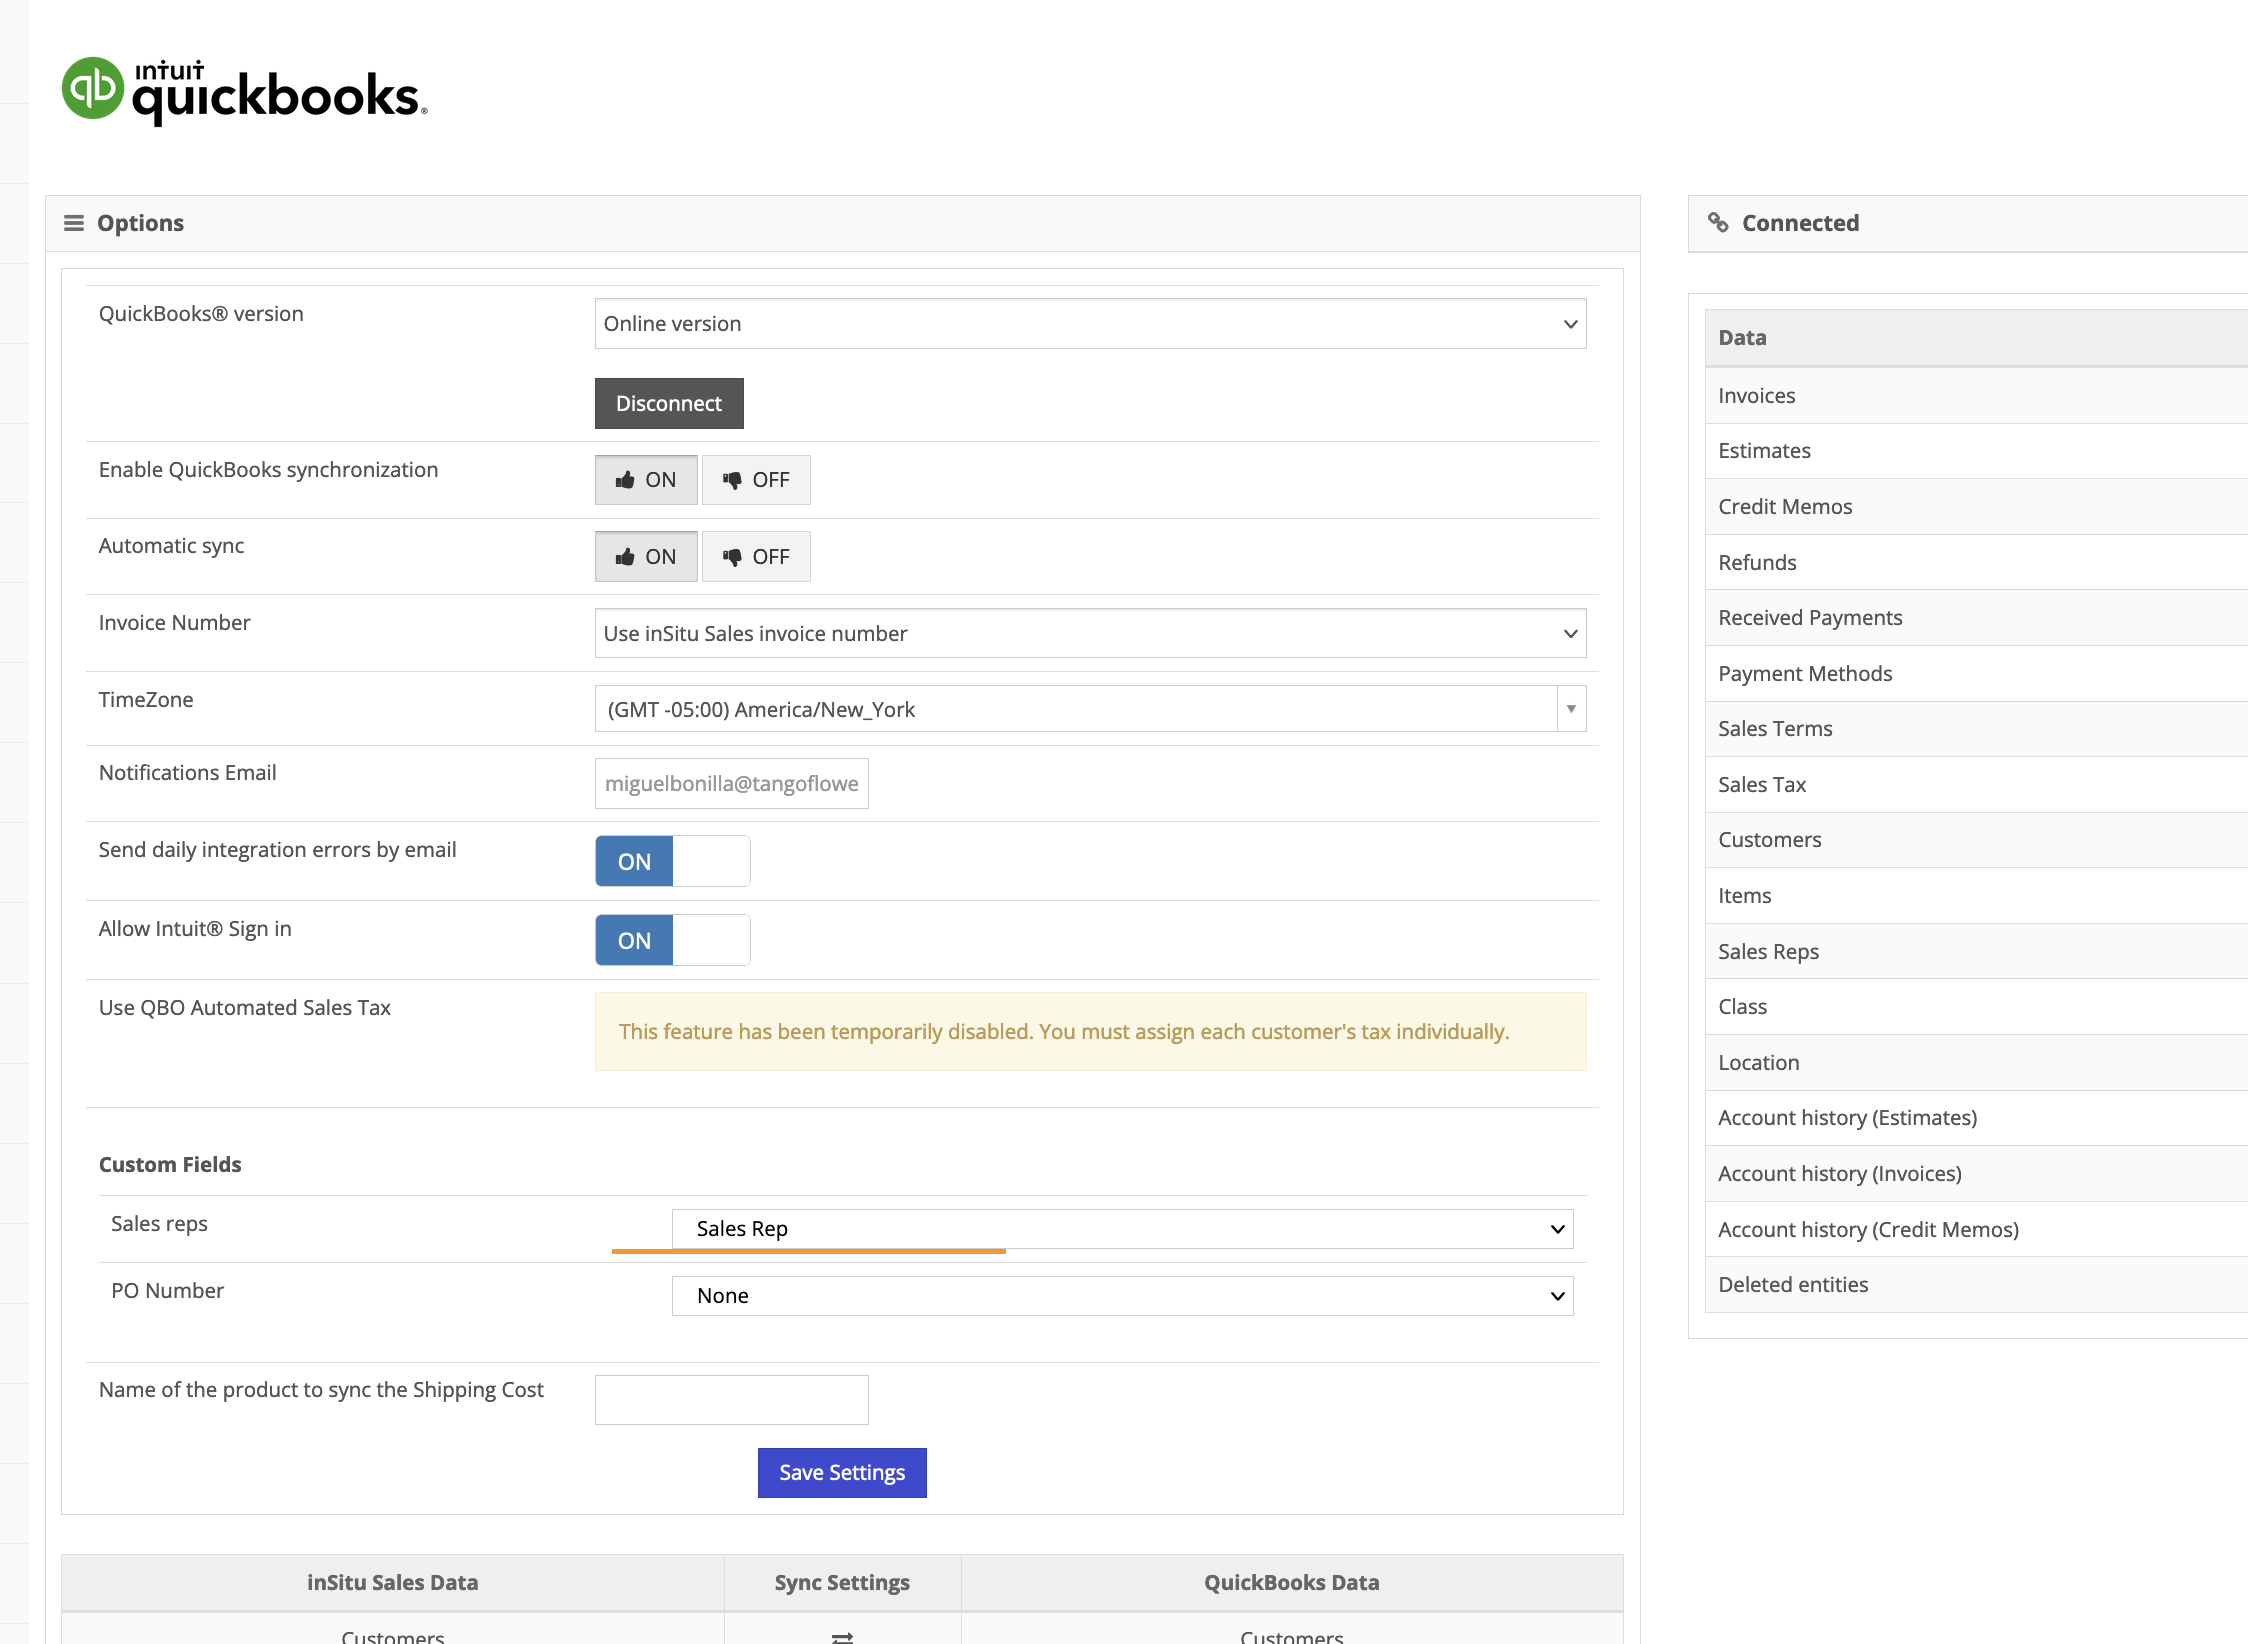Open Deleted entities in Data list
This screenshot has width=2248, height=1644.
1792,1285
